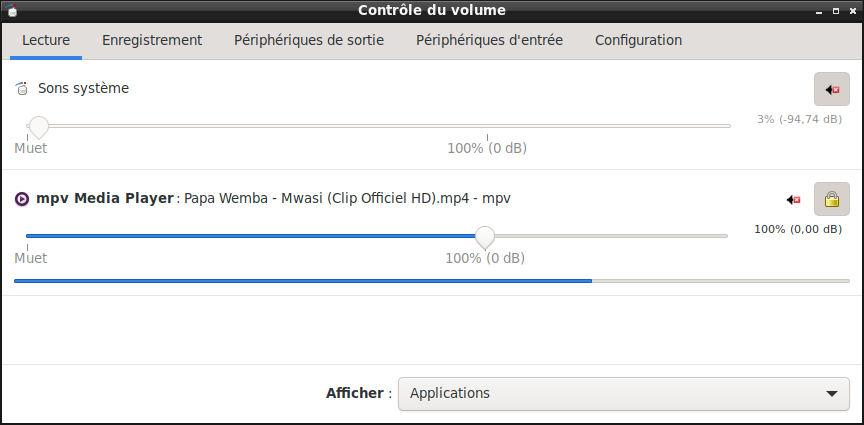
Task: Go to the Périphériques d'entrée tab
Action: (489, 40)
